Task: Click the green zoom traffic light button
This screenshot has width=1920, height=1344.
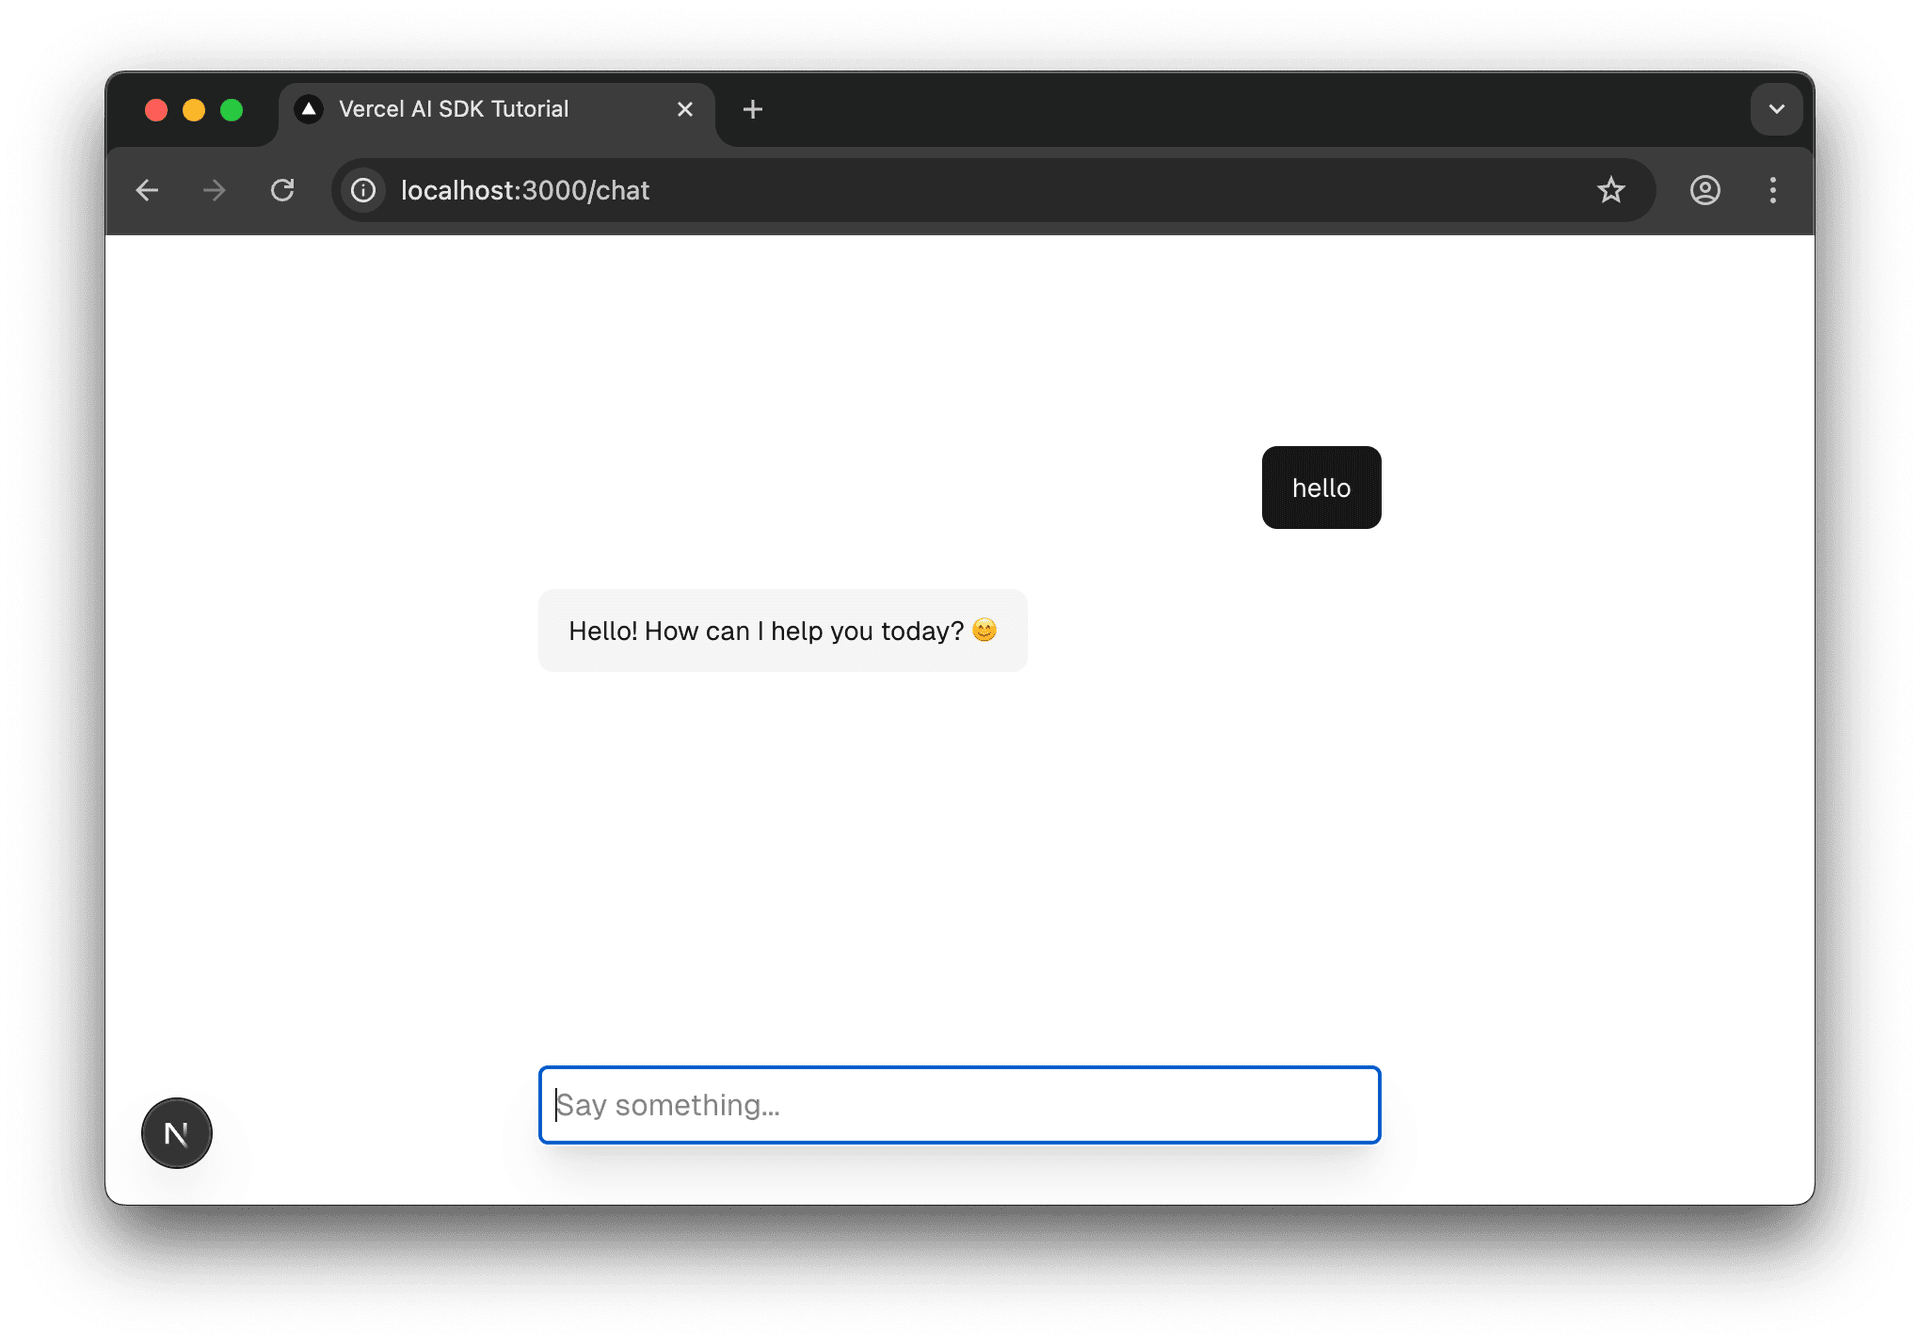Action: (232, 110)
